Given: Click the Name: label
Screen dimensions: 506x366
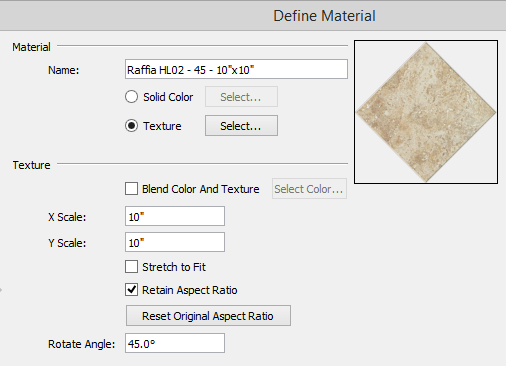Looking at the screenshot, I should [x=64, y=70].
